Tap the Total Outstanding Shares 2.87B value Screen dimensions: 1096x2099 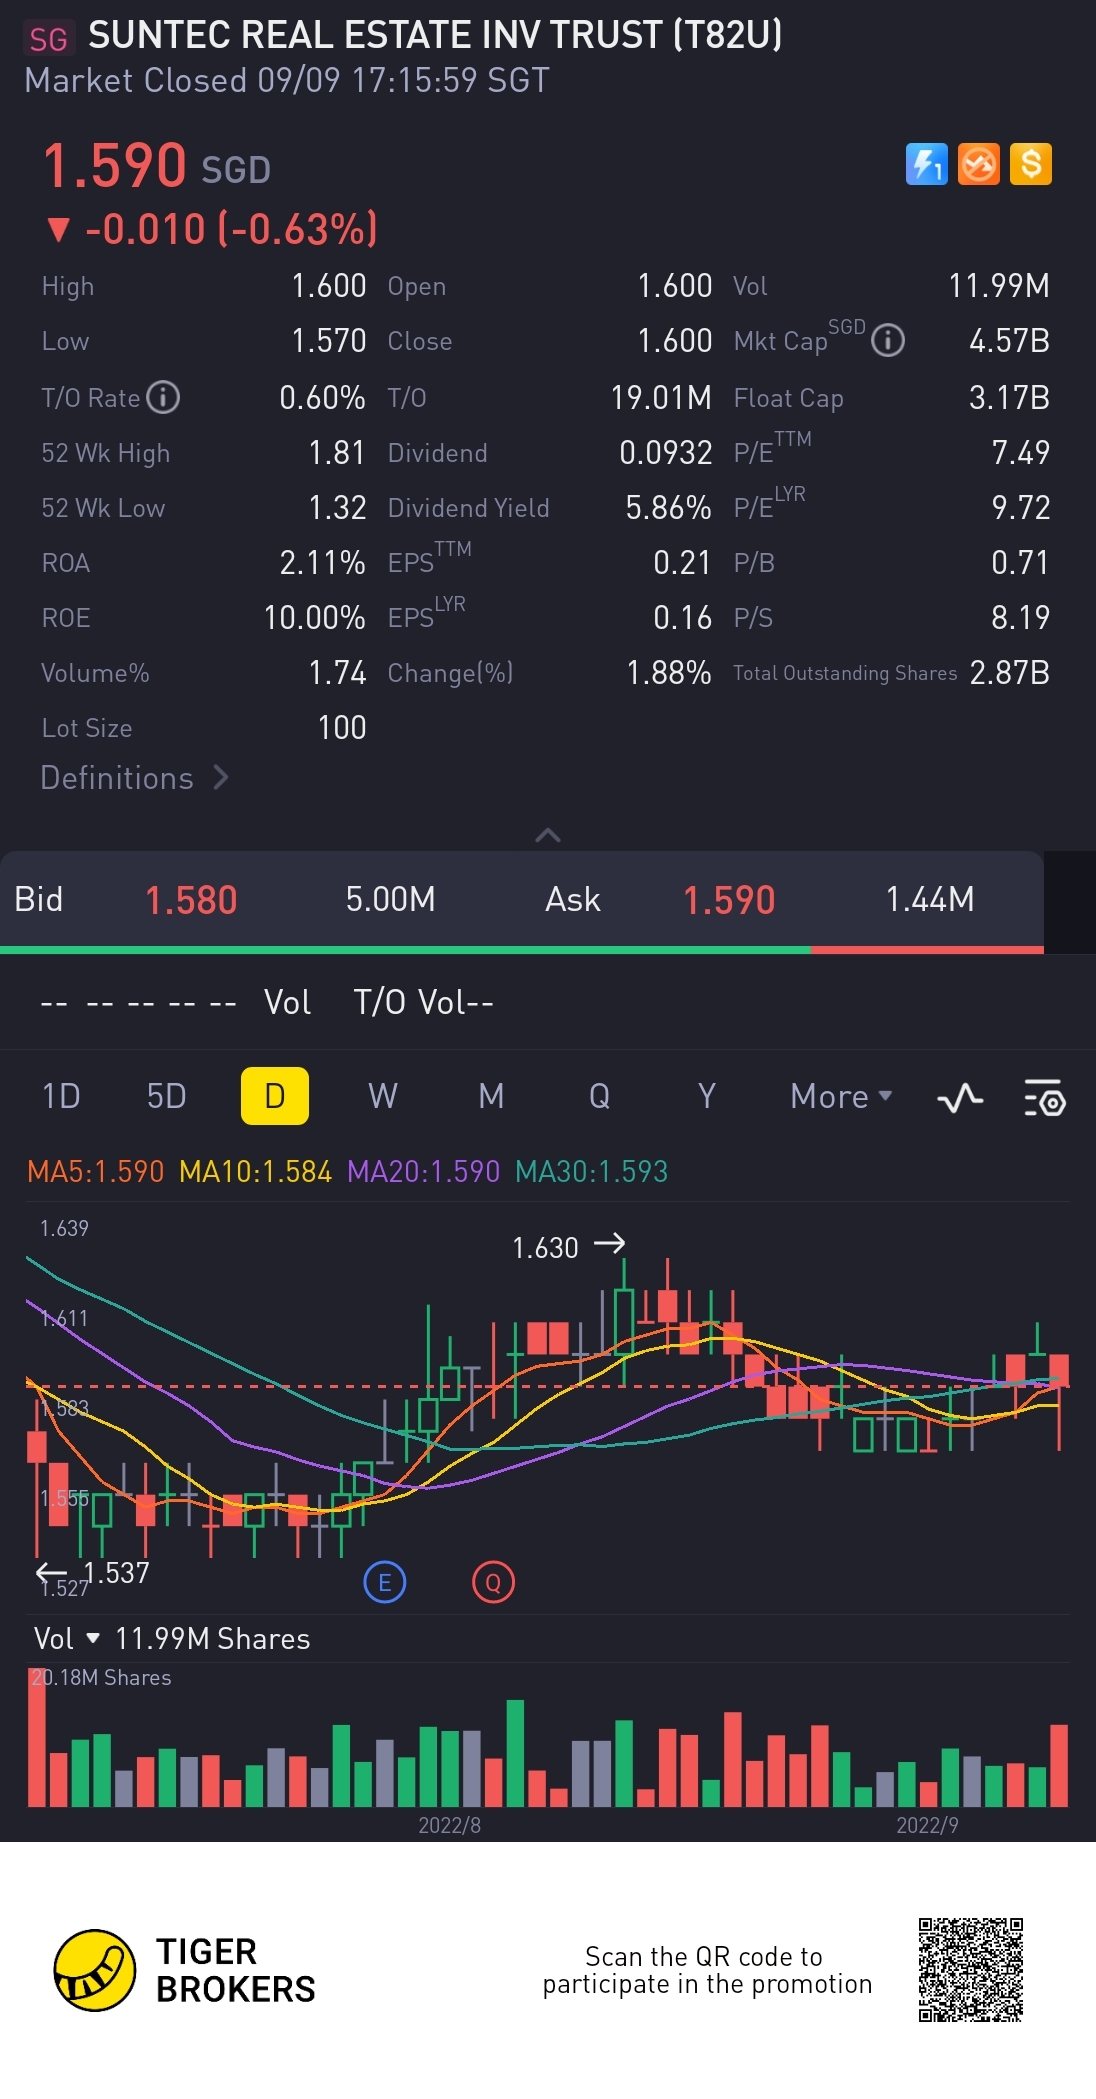point(1010,673)
